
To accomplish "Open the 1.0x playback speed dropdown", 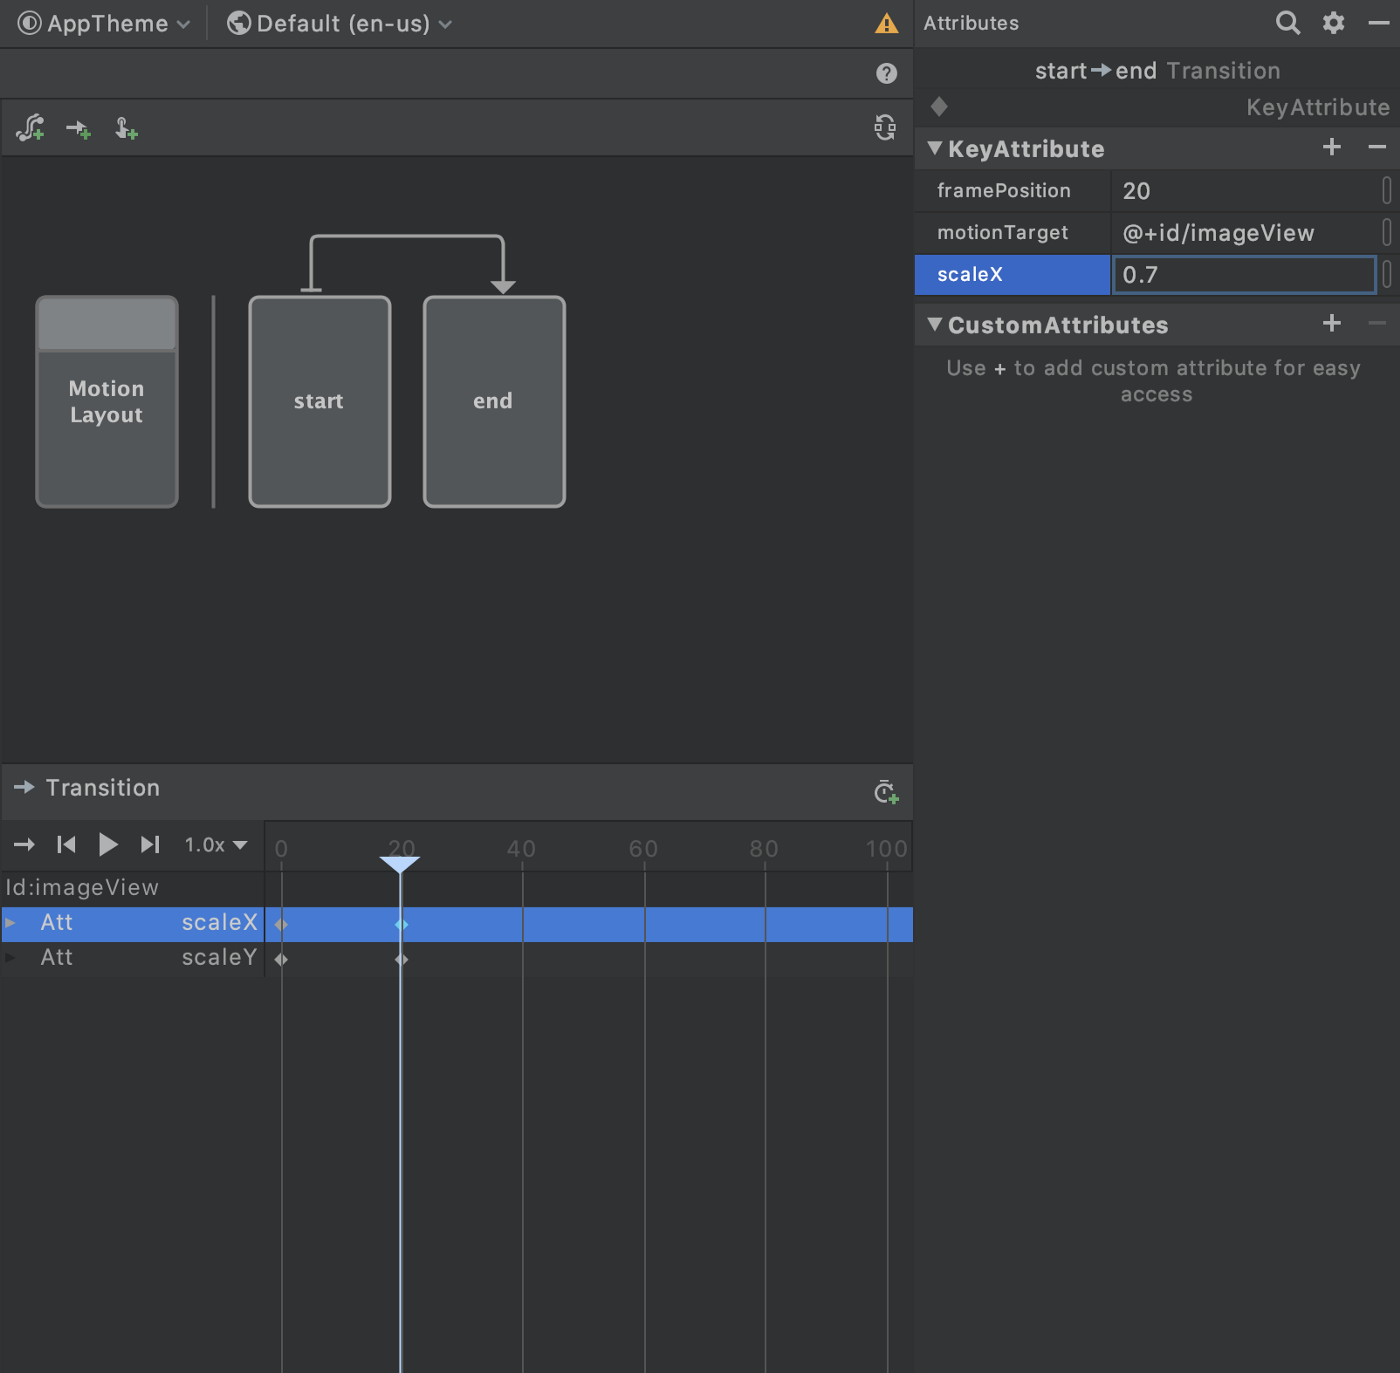I will 216,845.
